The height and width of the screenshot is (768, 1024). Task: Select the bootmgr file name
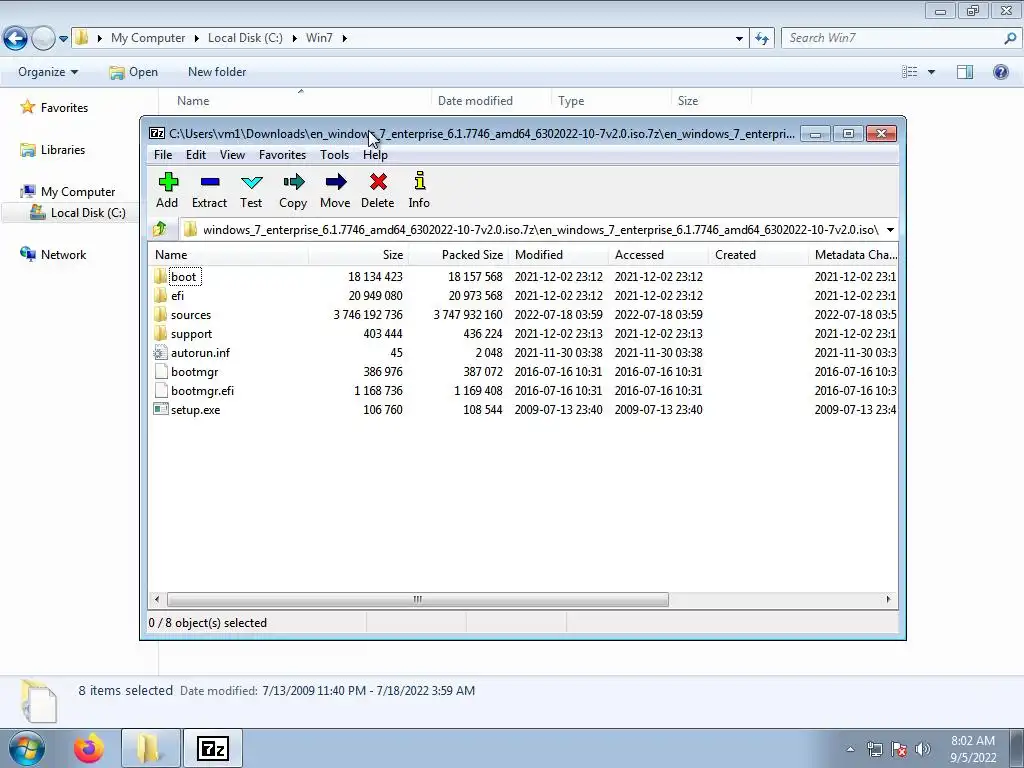coord(195,372)
